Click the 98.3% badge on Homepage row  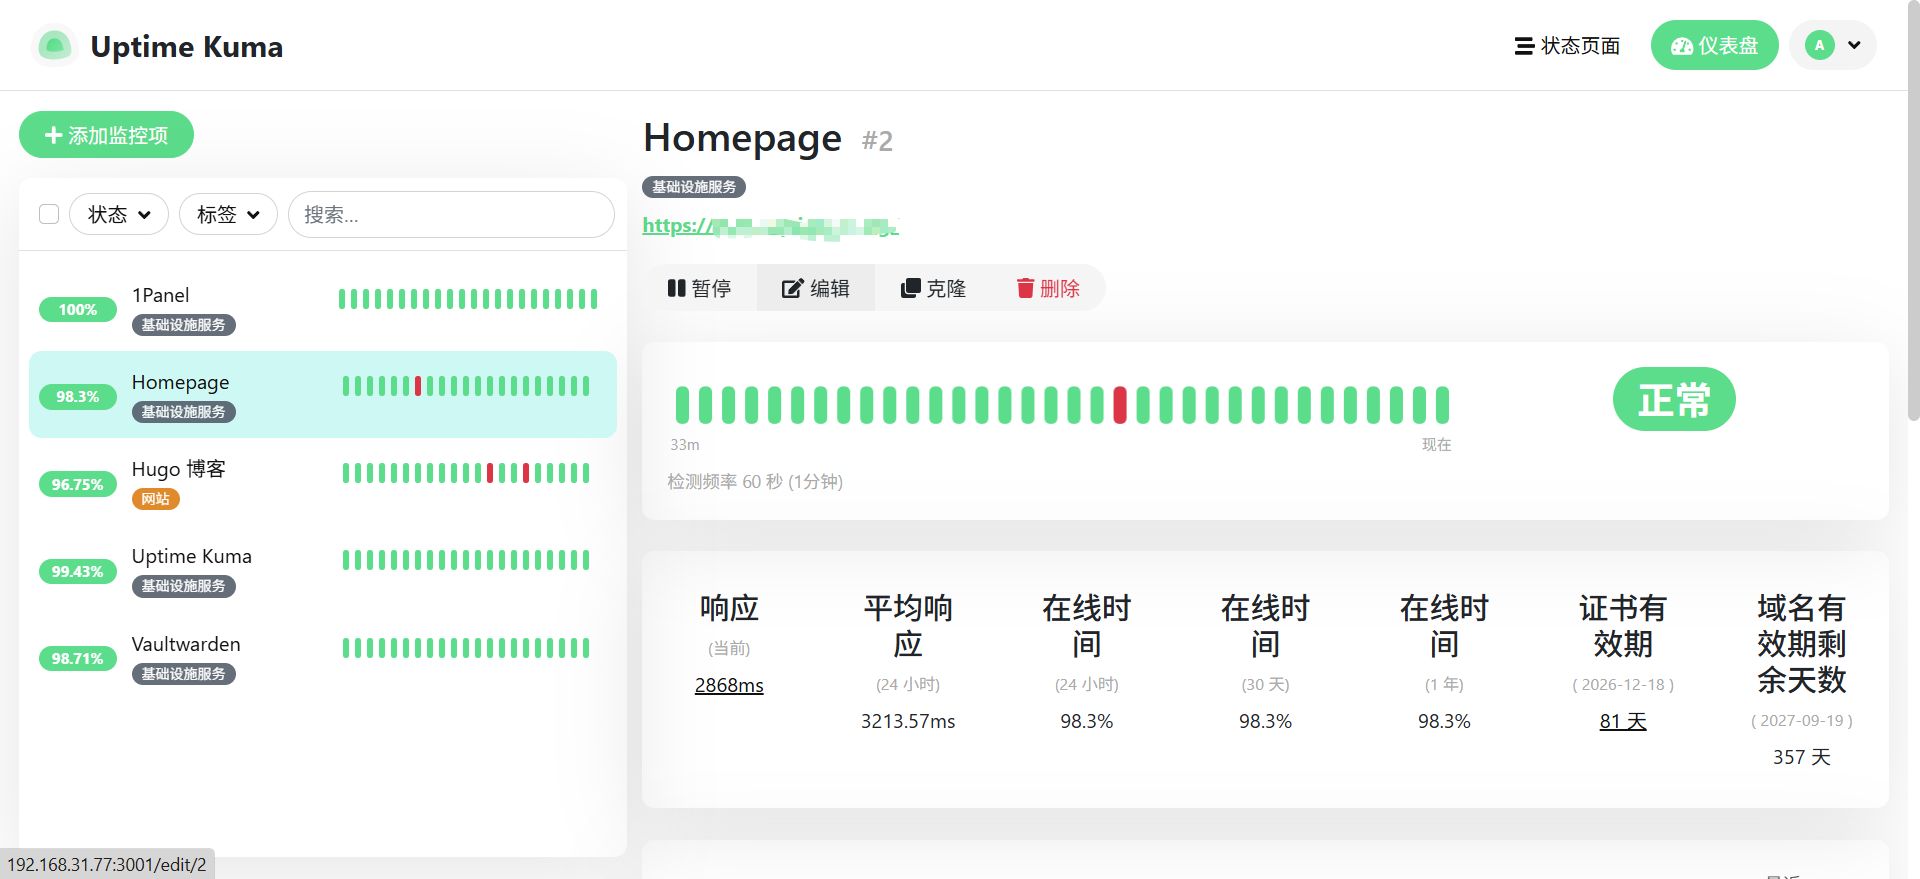pyautogui.click(x=78, y=397)
